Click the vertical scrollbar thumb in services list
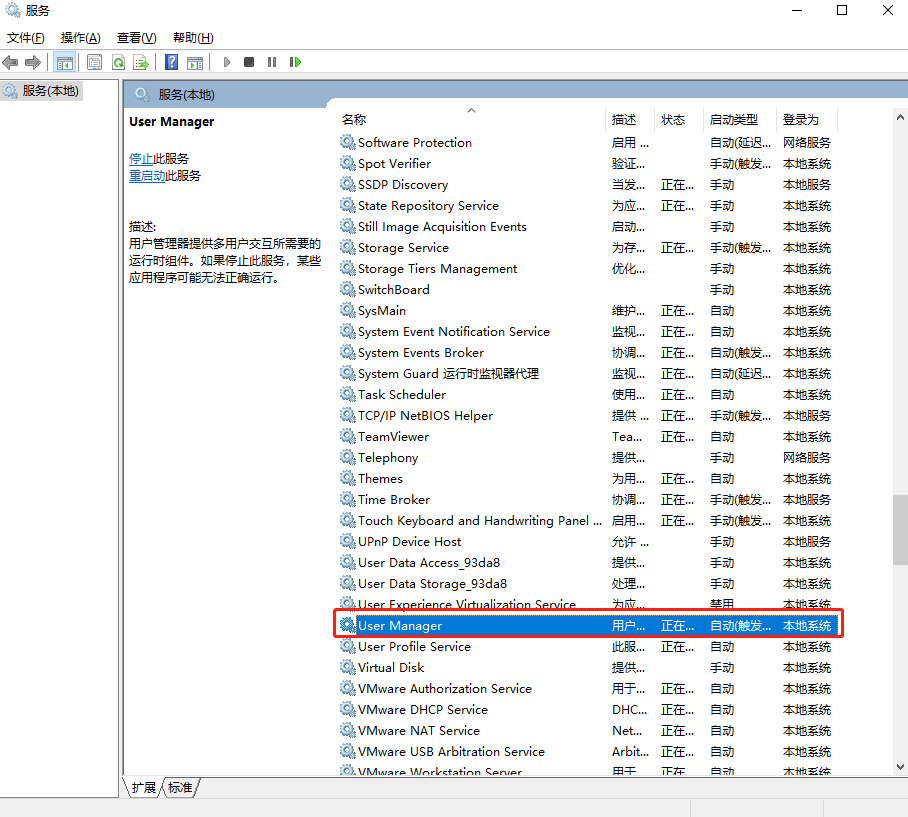The width and height of the screenshot is (908, 817). click(900, 530)
